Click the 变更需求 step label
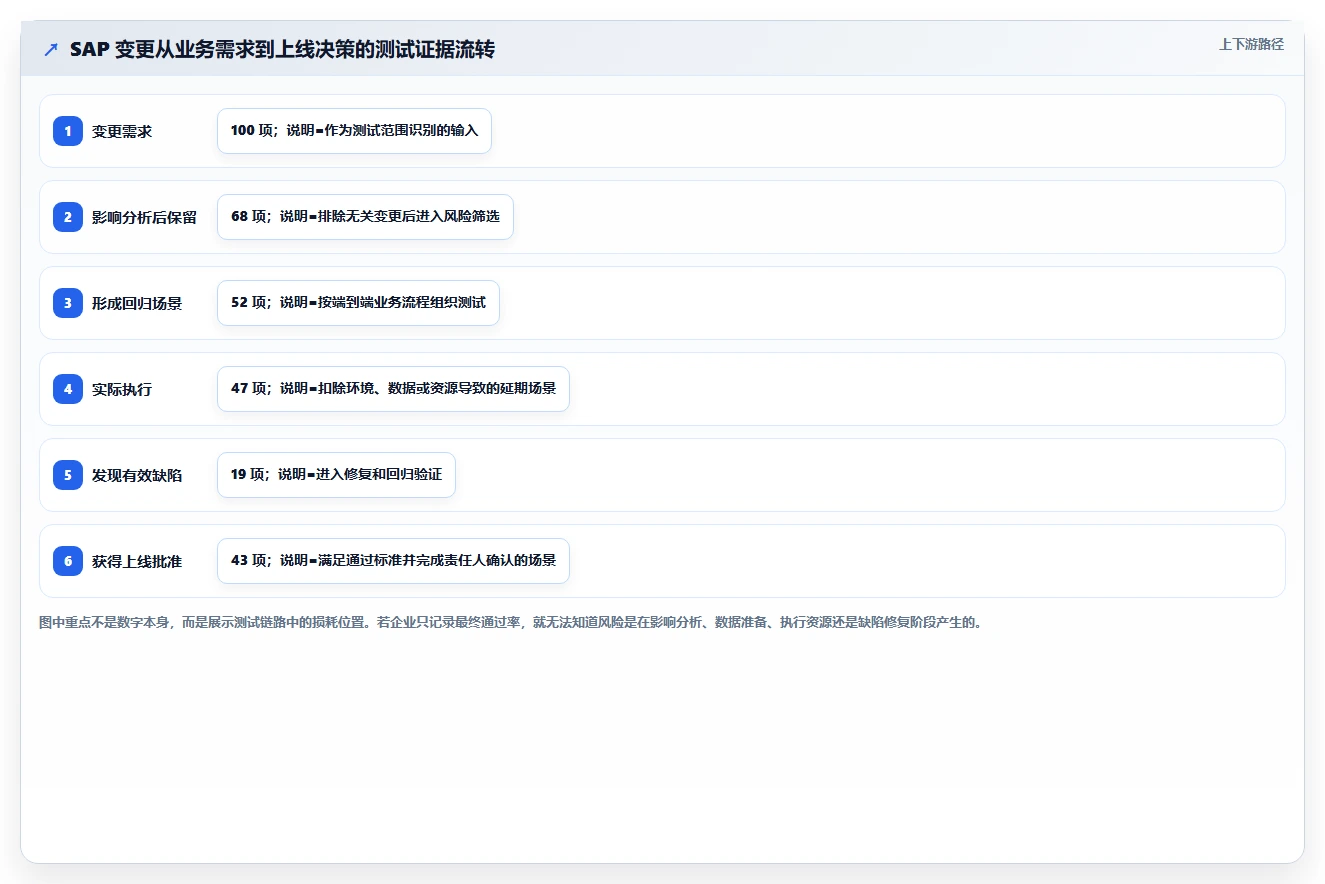Viewport: 1325px width, 884px height. (x=122, y=131)
